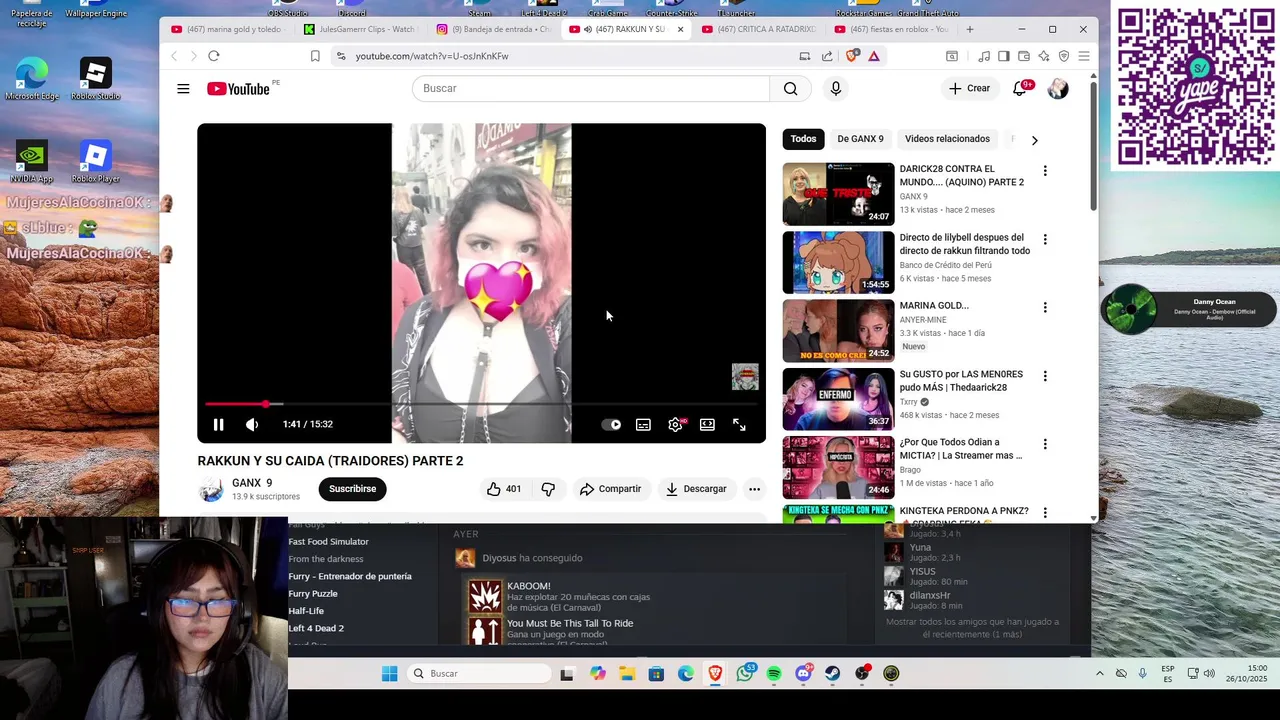The image size is (1280, 720).
Task: Open options for MARINA GOLD video
Action: click(x=1045, y=307)
